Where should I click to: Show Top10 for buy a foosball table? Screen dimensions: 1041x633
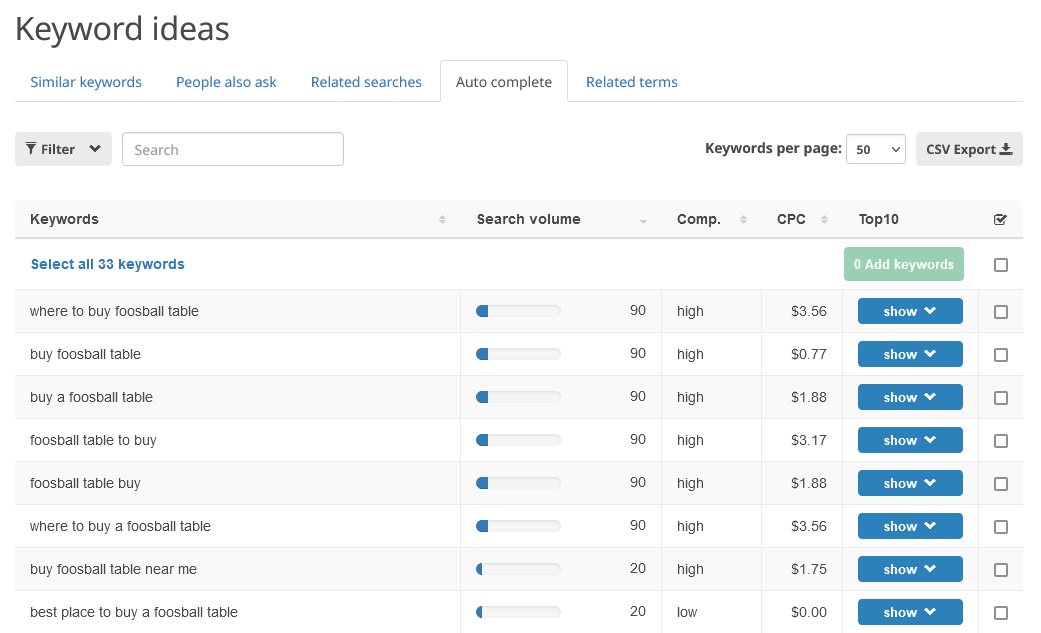(910, 397)
